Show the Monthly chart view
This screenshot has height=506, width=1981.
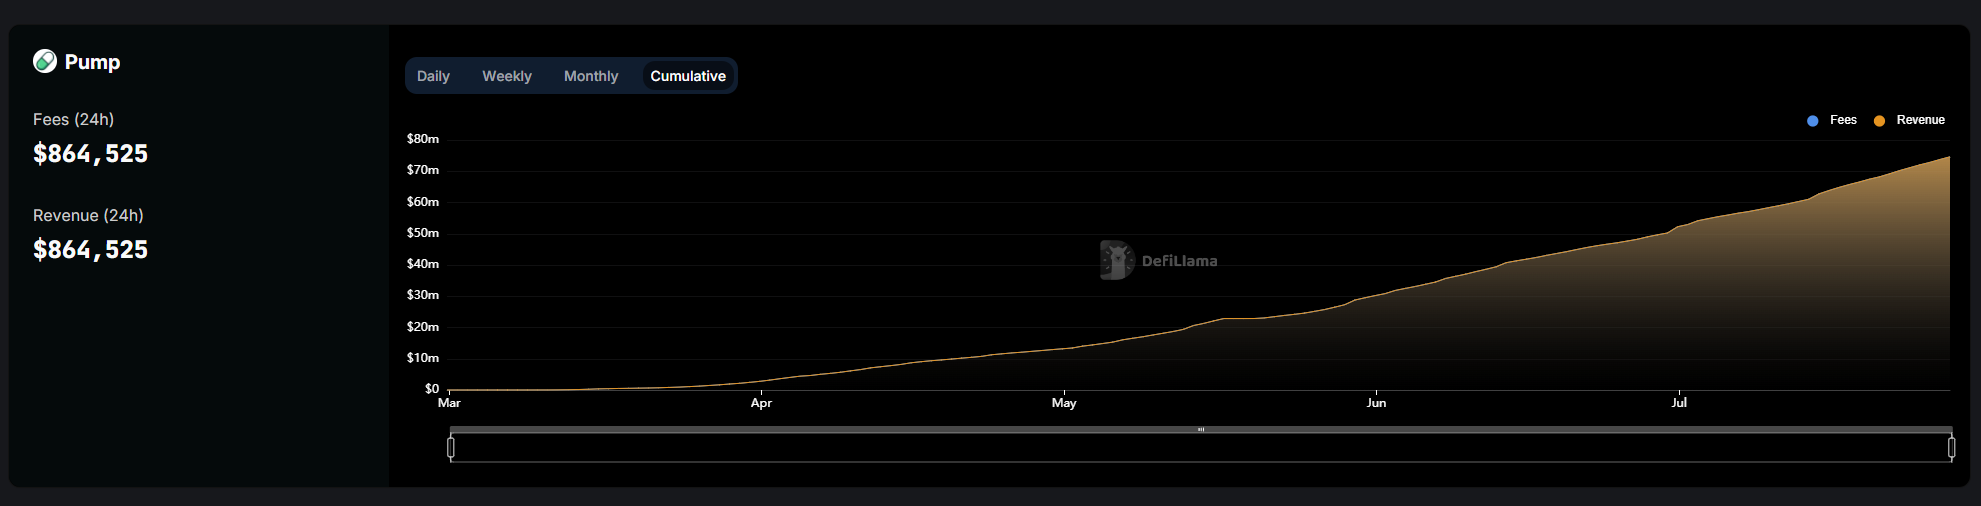[591, 76]
